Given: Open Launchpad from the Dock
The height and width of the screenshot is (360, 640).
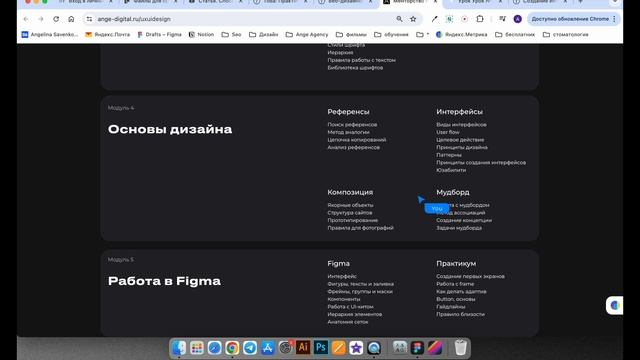Looking at the screenshot, I should pyautogui.click(x=197, y=348).
